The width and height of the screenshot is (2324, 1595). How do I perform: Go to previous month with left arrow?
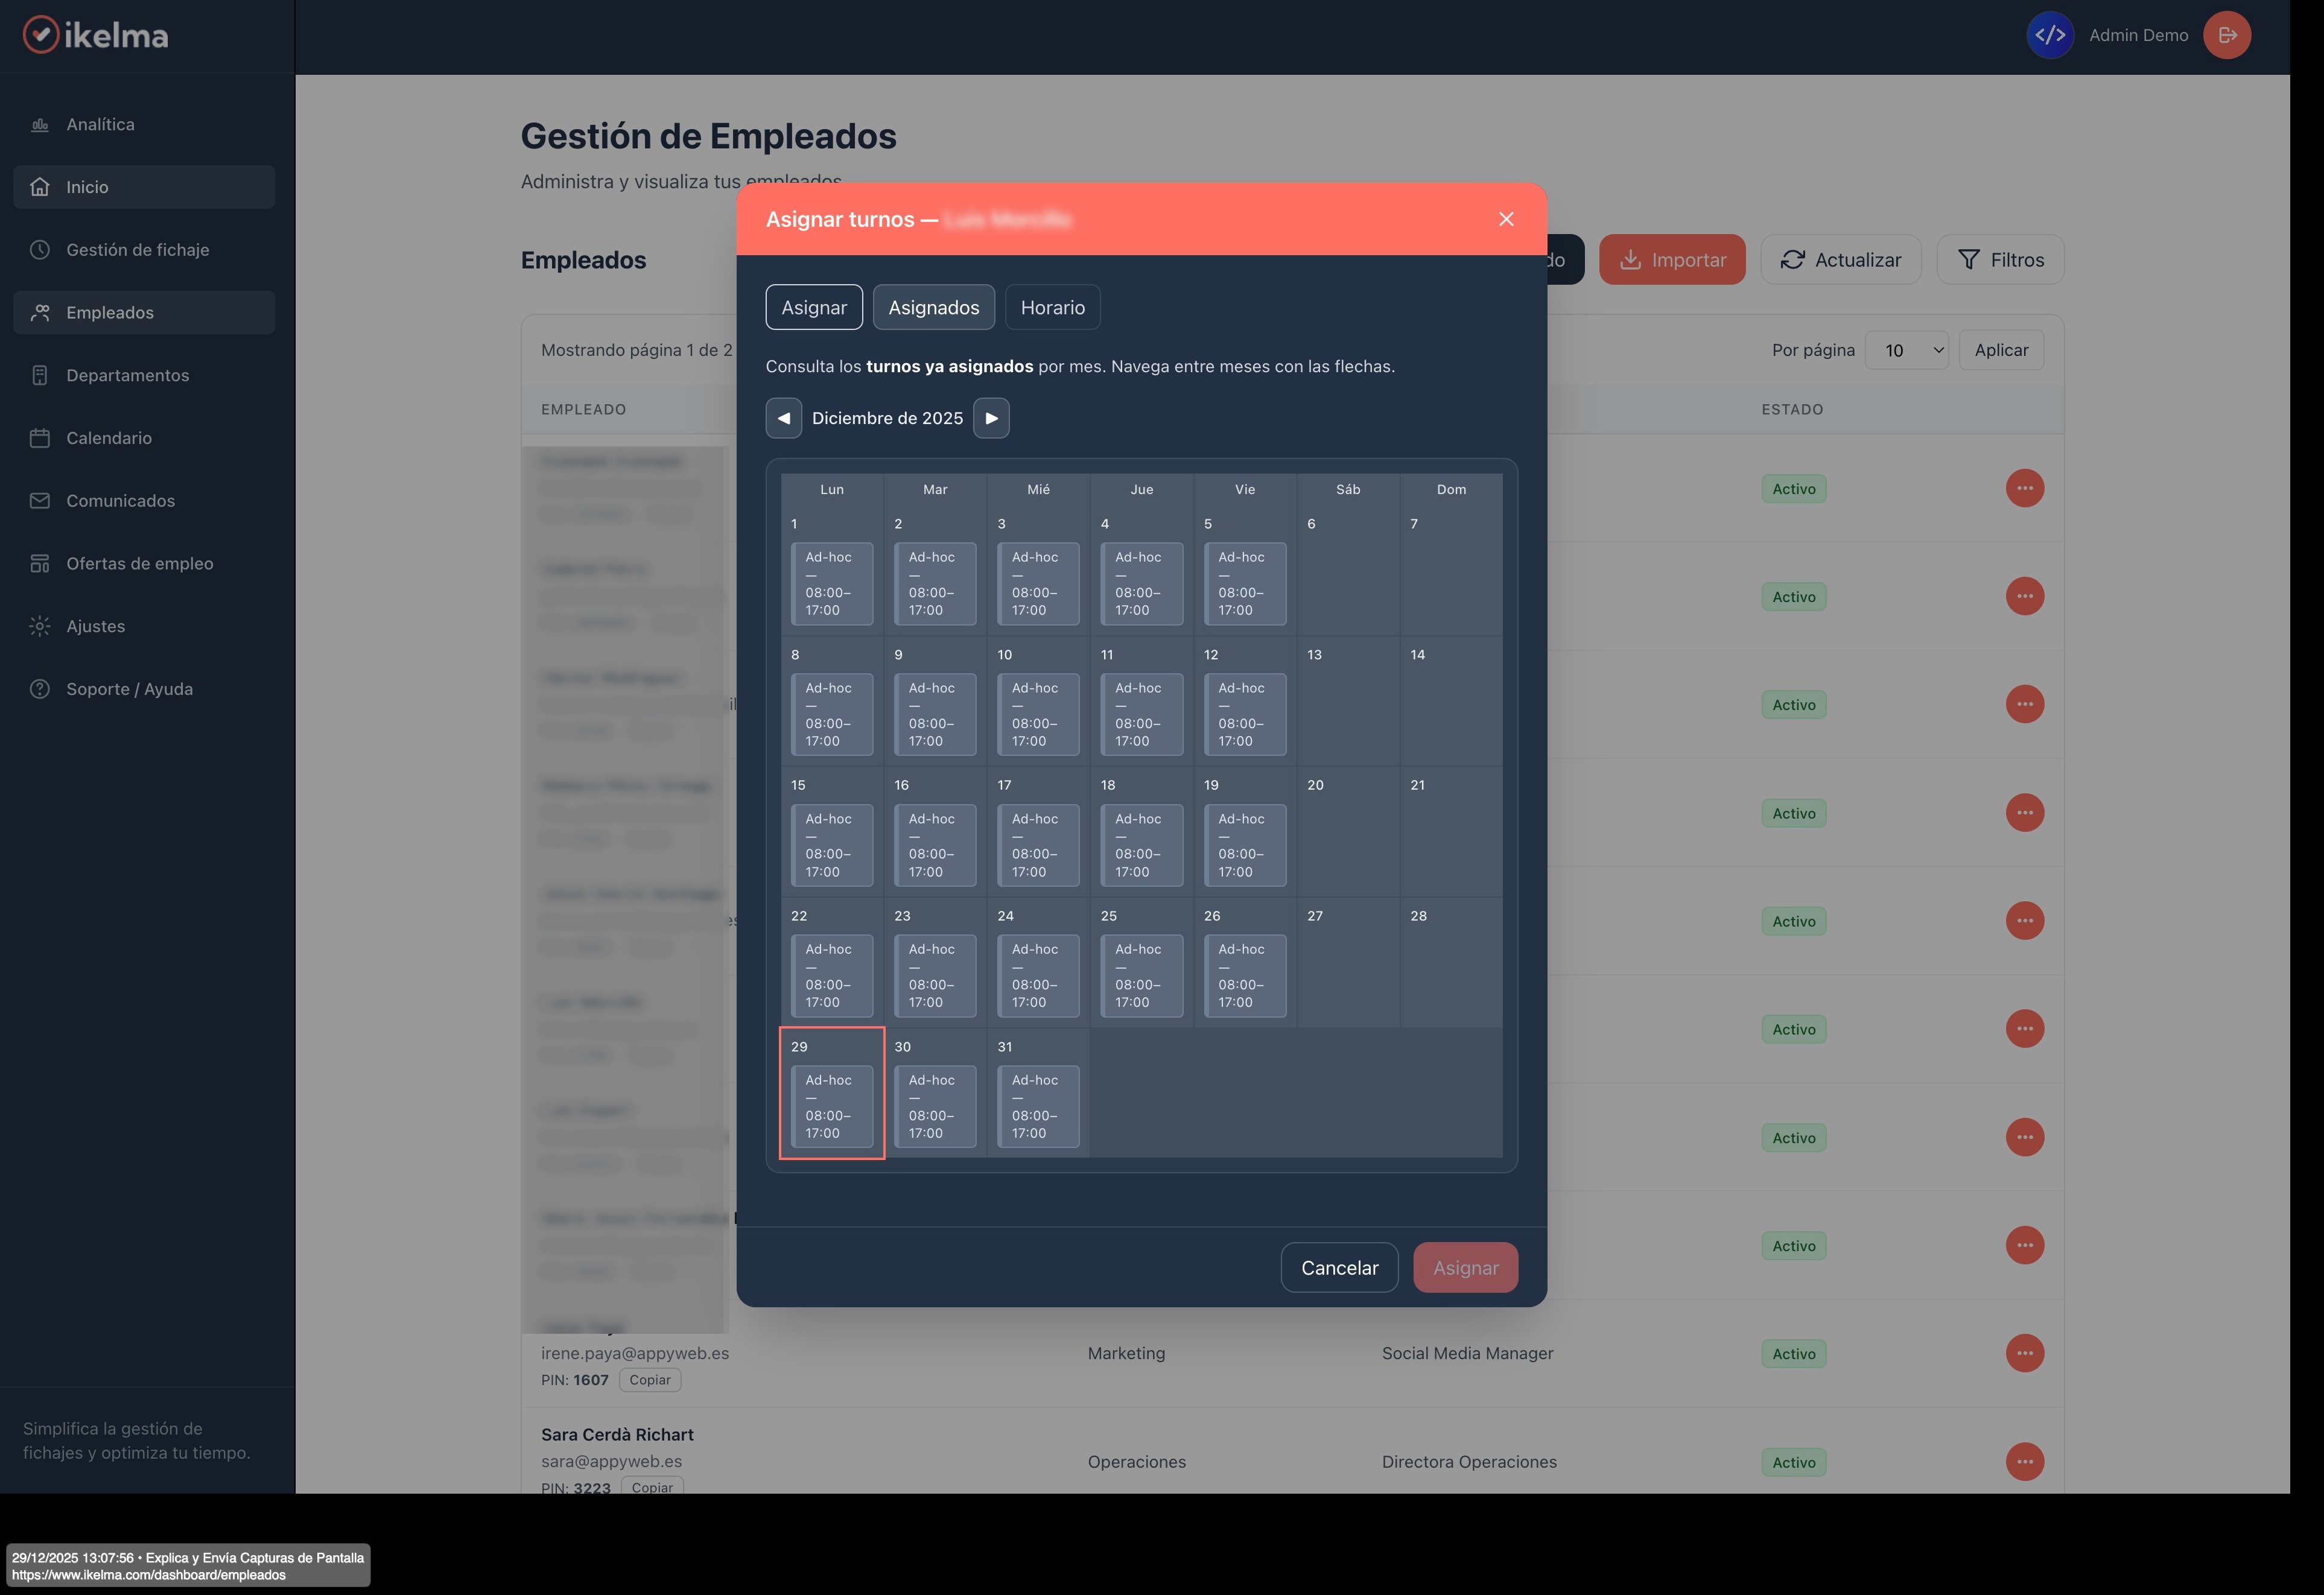[x=783, y=418]
